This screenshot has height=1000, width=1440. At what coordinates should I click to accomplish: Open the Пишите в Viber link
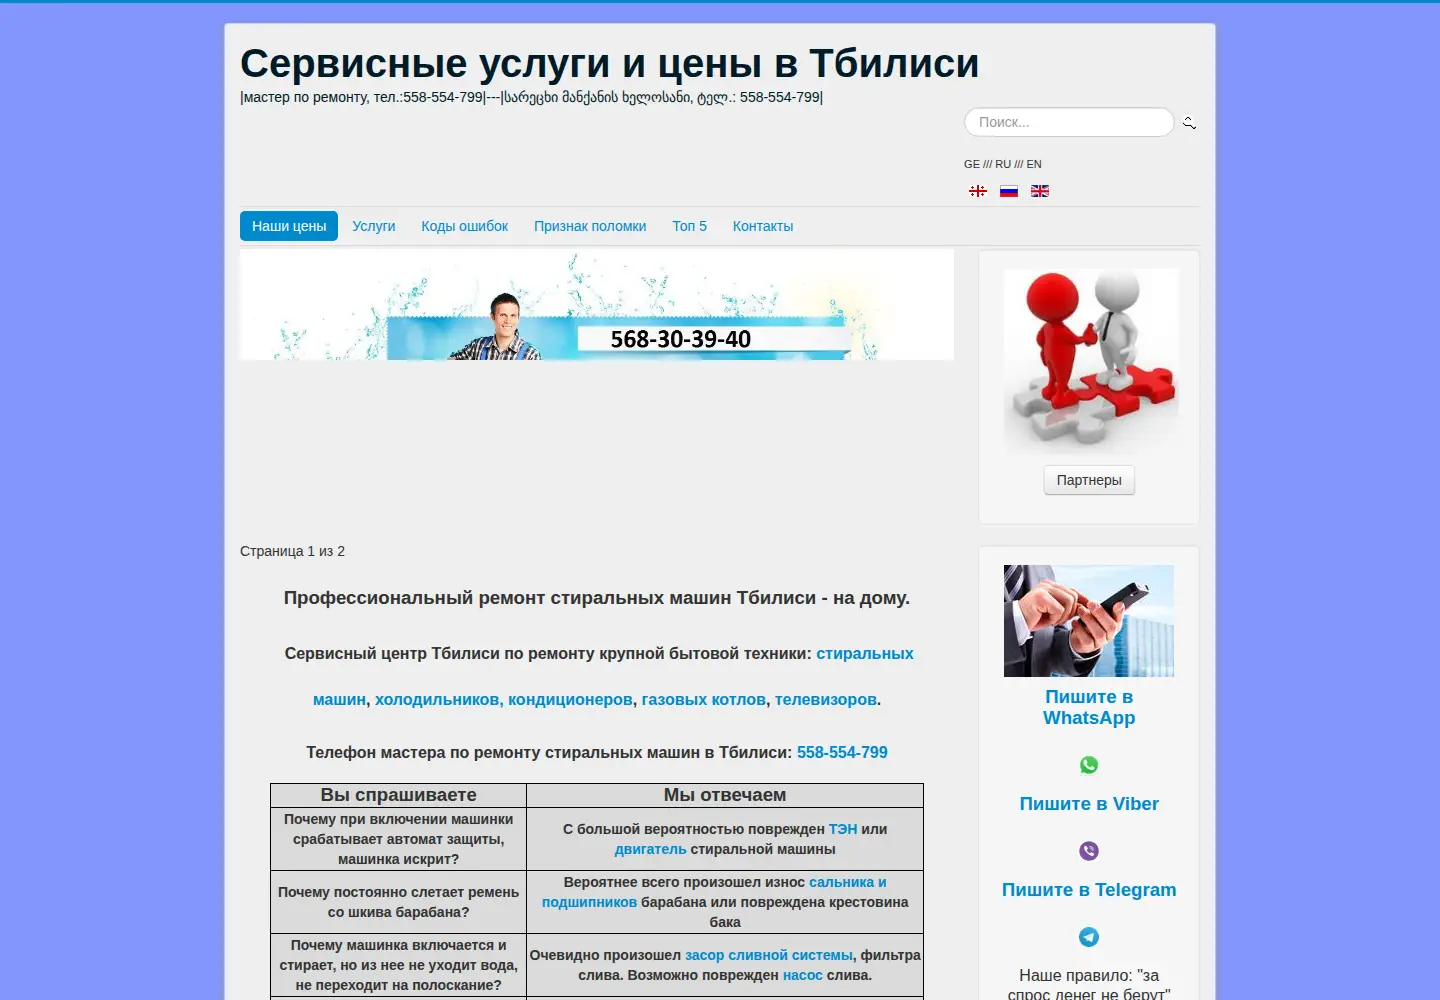pos(1089,804)
